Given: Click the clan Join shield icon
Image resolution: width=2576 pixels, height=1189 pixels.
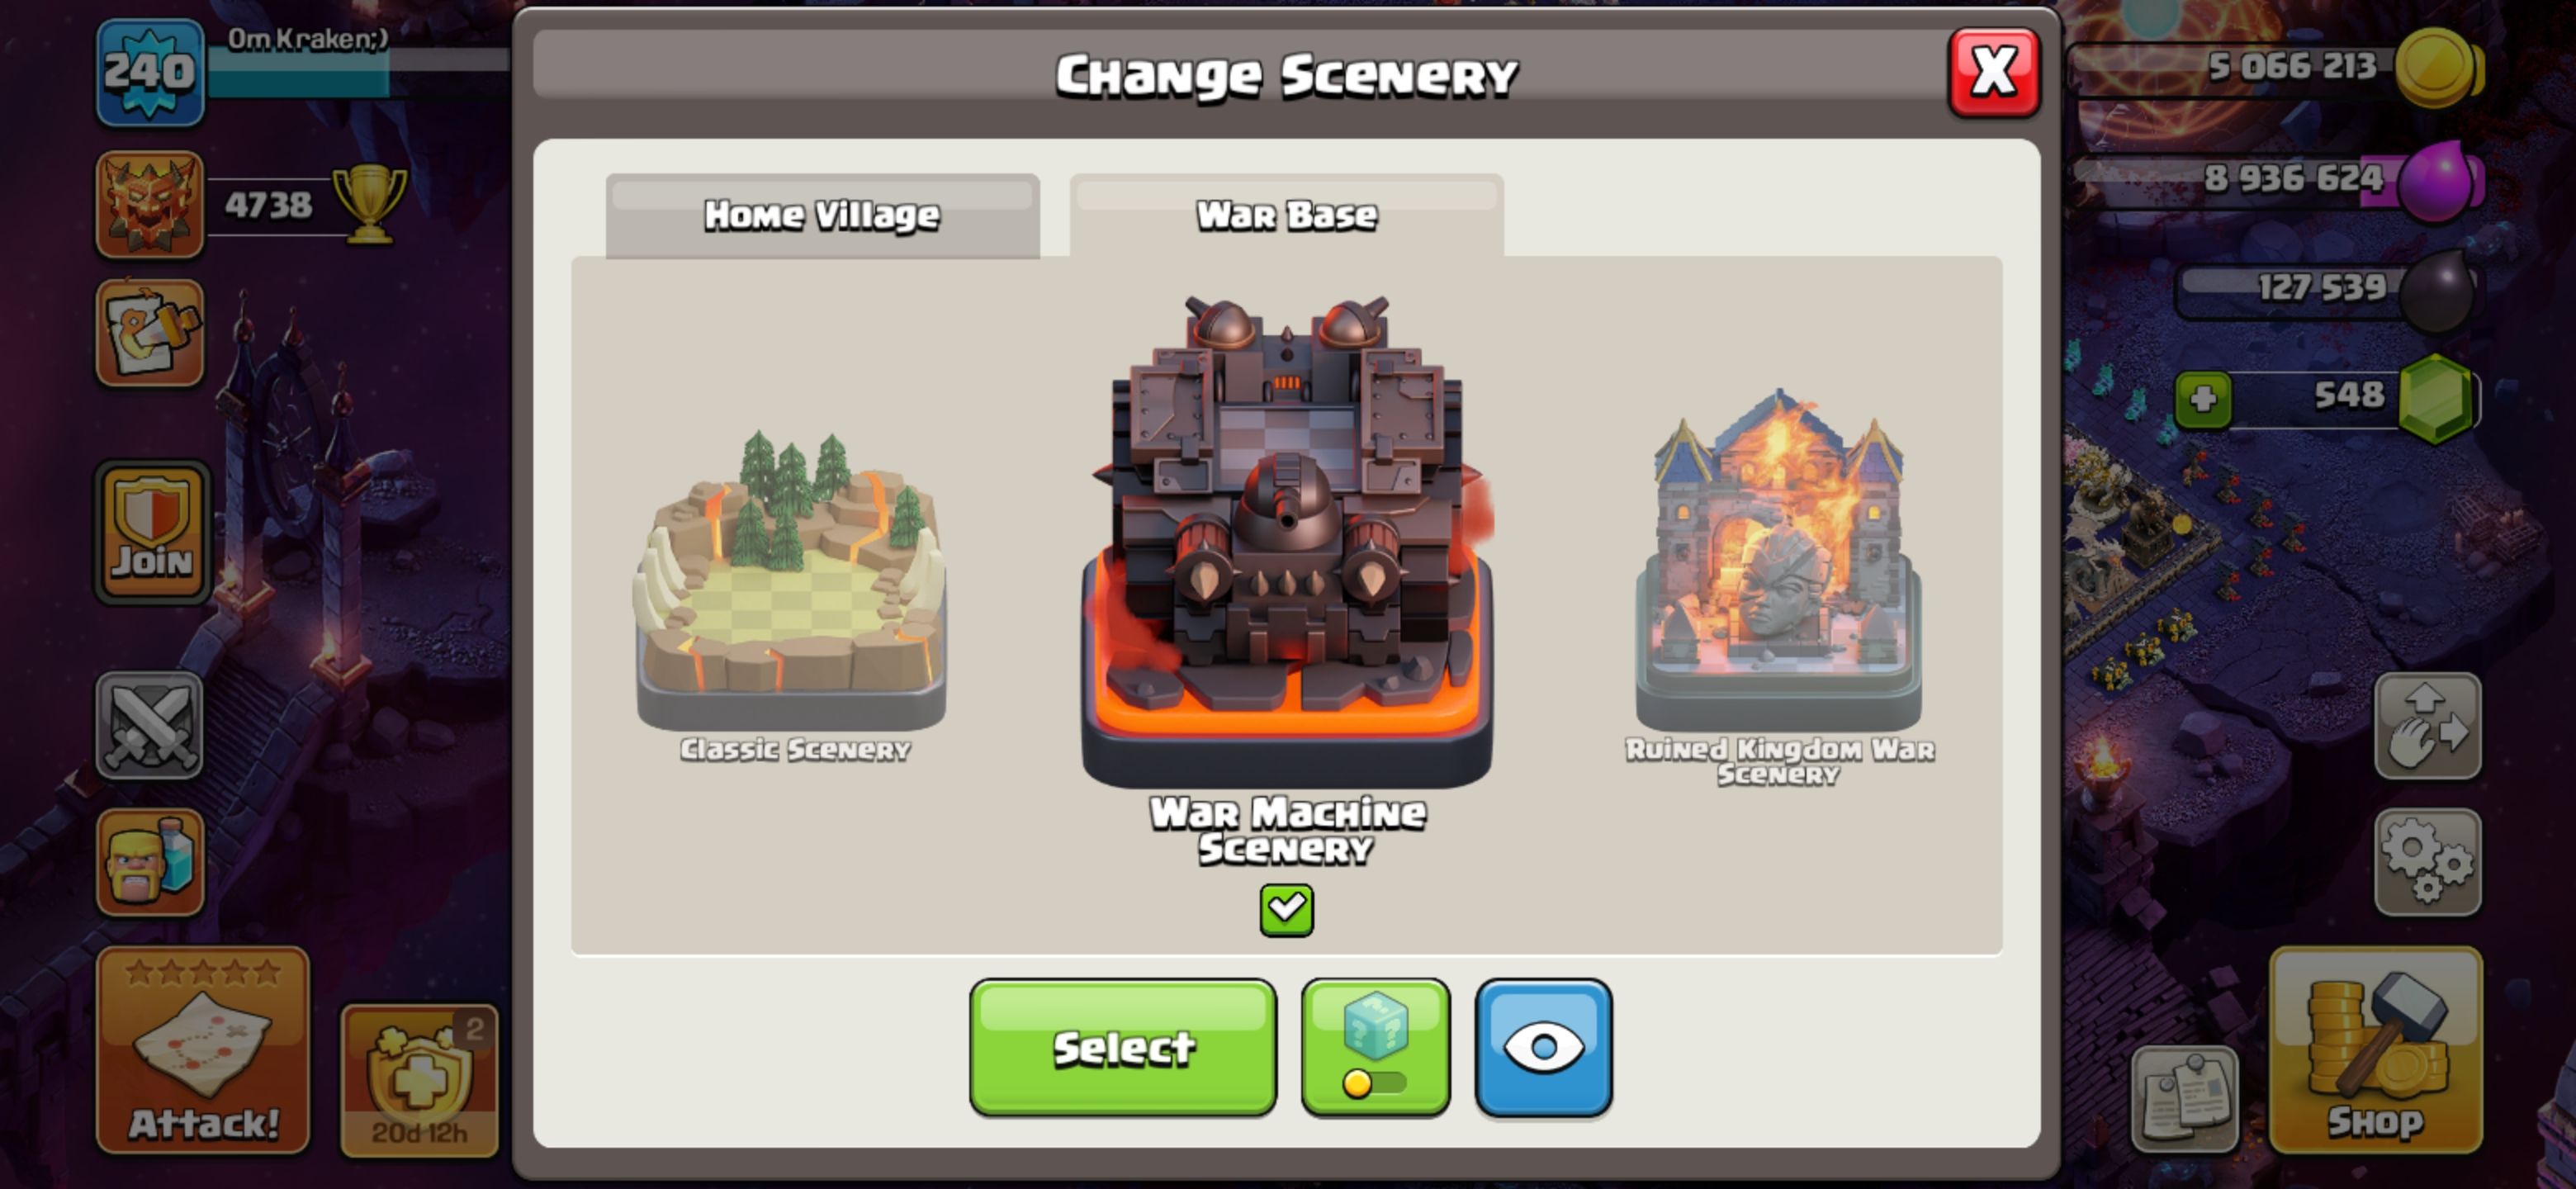Looking at the screenshot, I should click(152, 532).
